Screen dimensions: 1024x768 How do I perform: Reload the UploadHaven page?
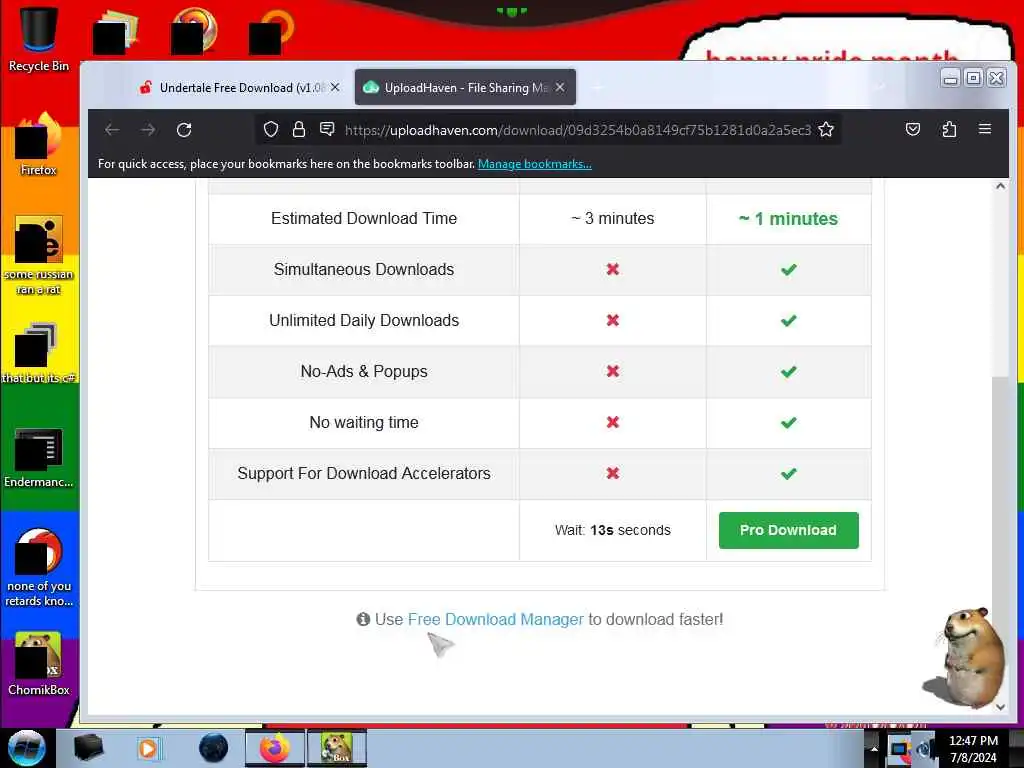[x=184, y=130]
